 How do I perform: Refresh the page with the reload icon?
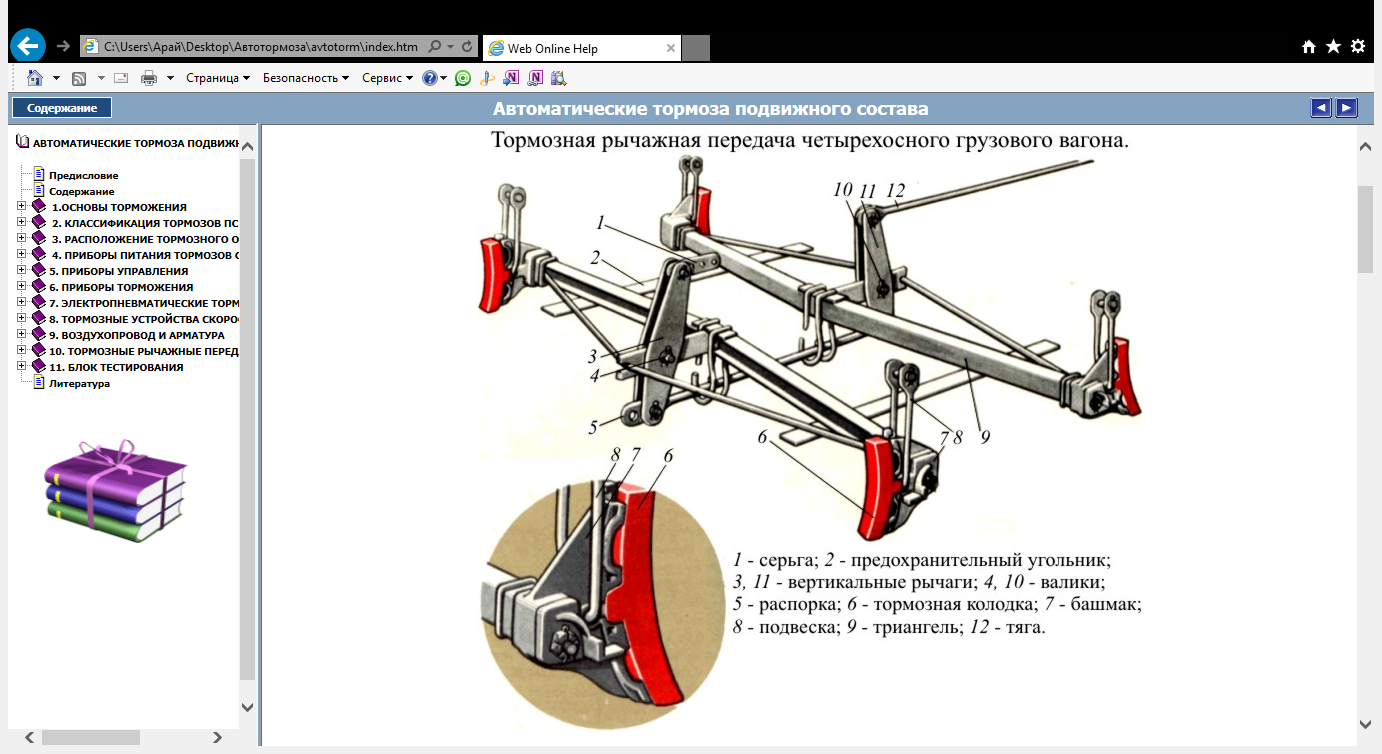point(467,47)
